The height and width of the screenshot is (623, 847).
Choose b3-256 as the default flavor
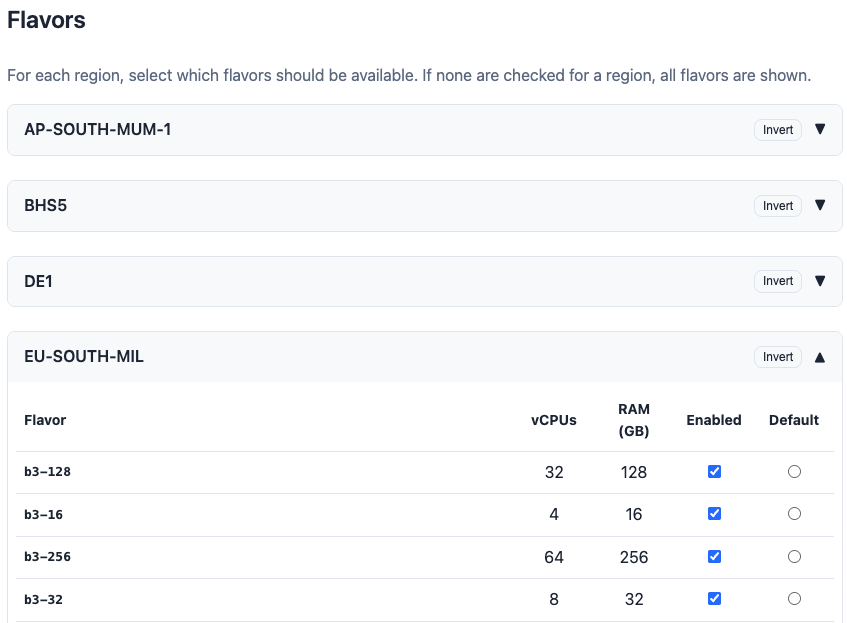pos(794,557)
